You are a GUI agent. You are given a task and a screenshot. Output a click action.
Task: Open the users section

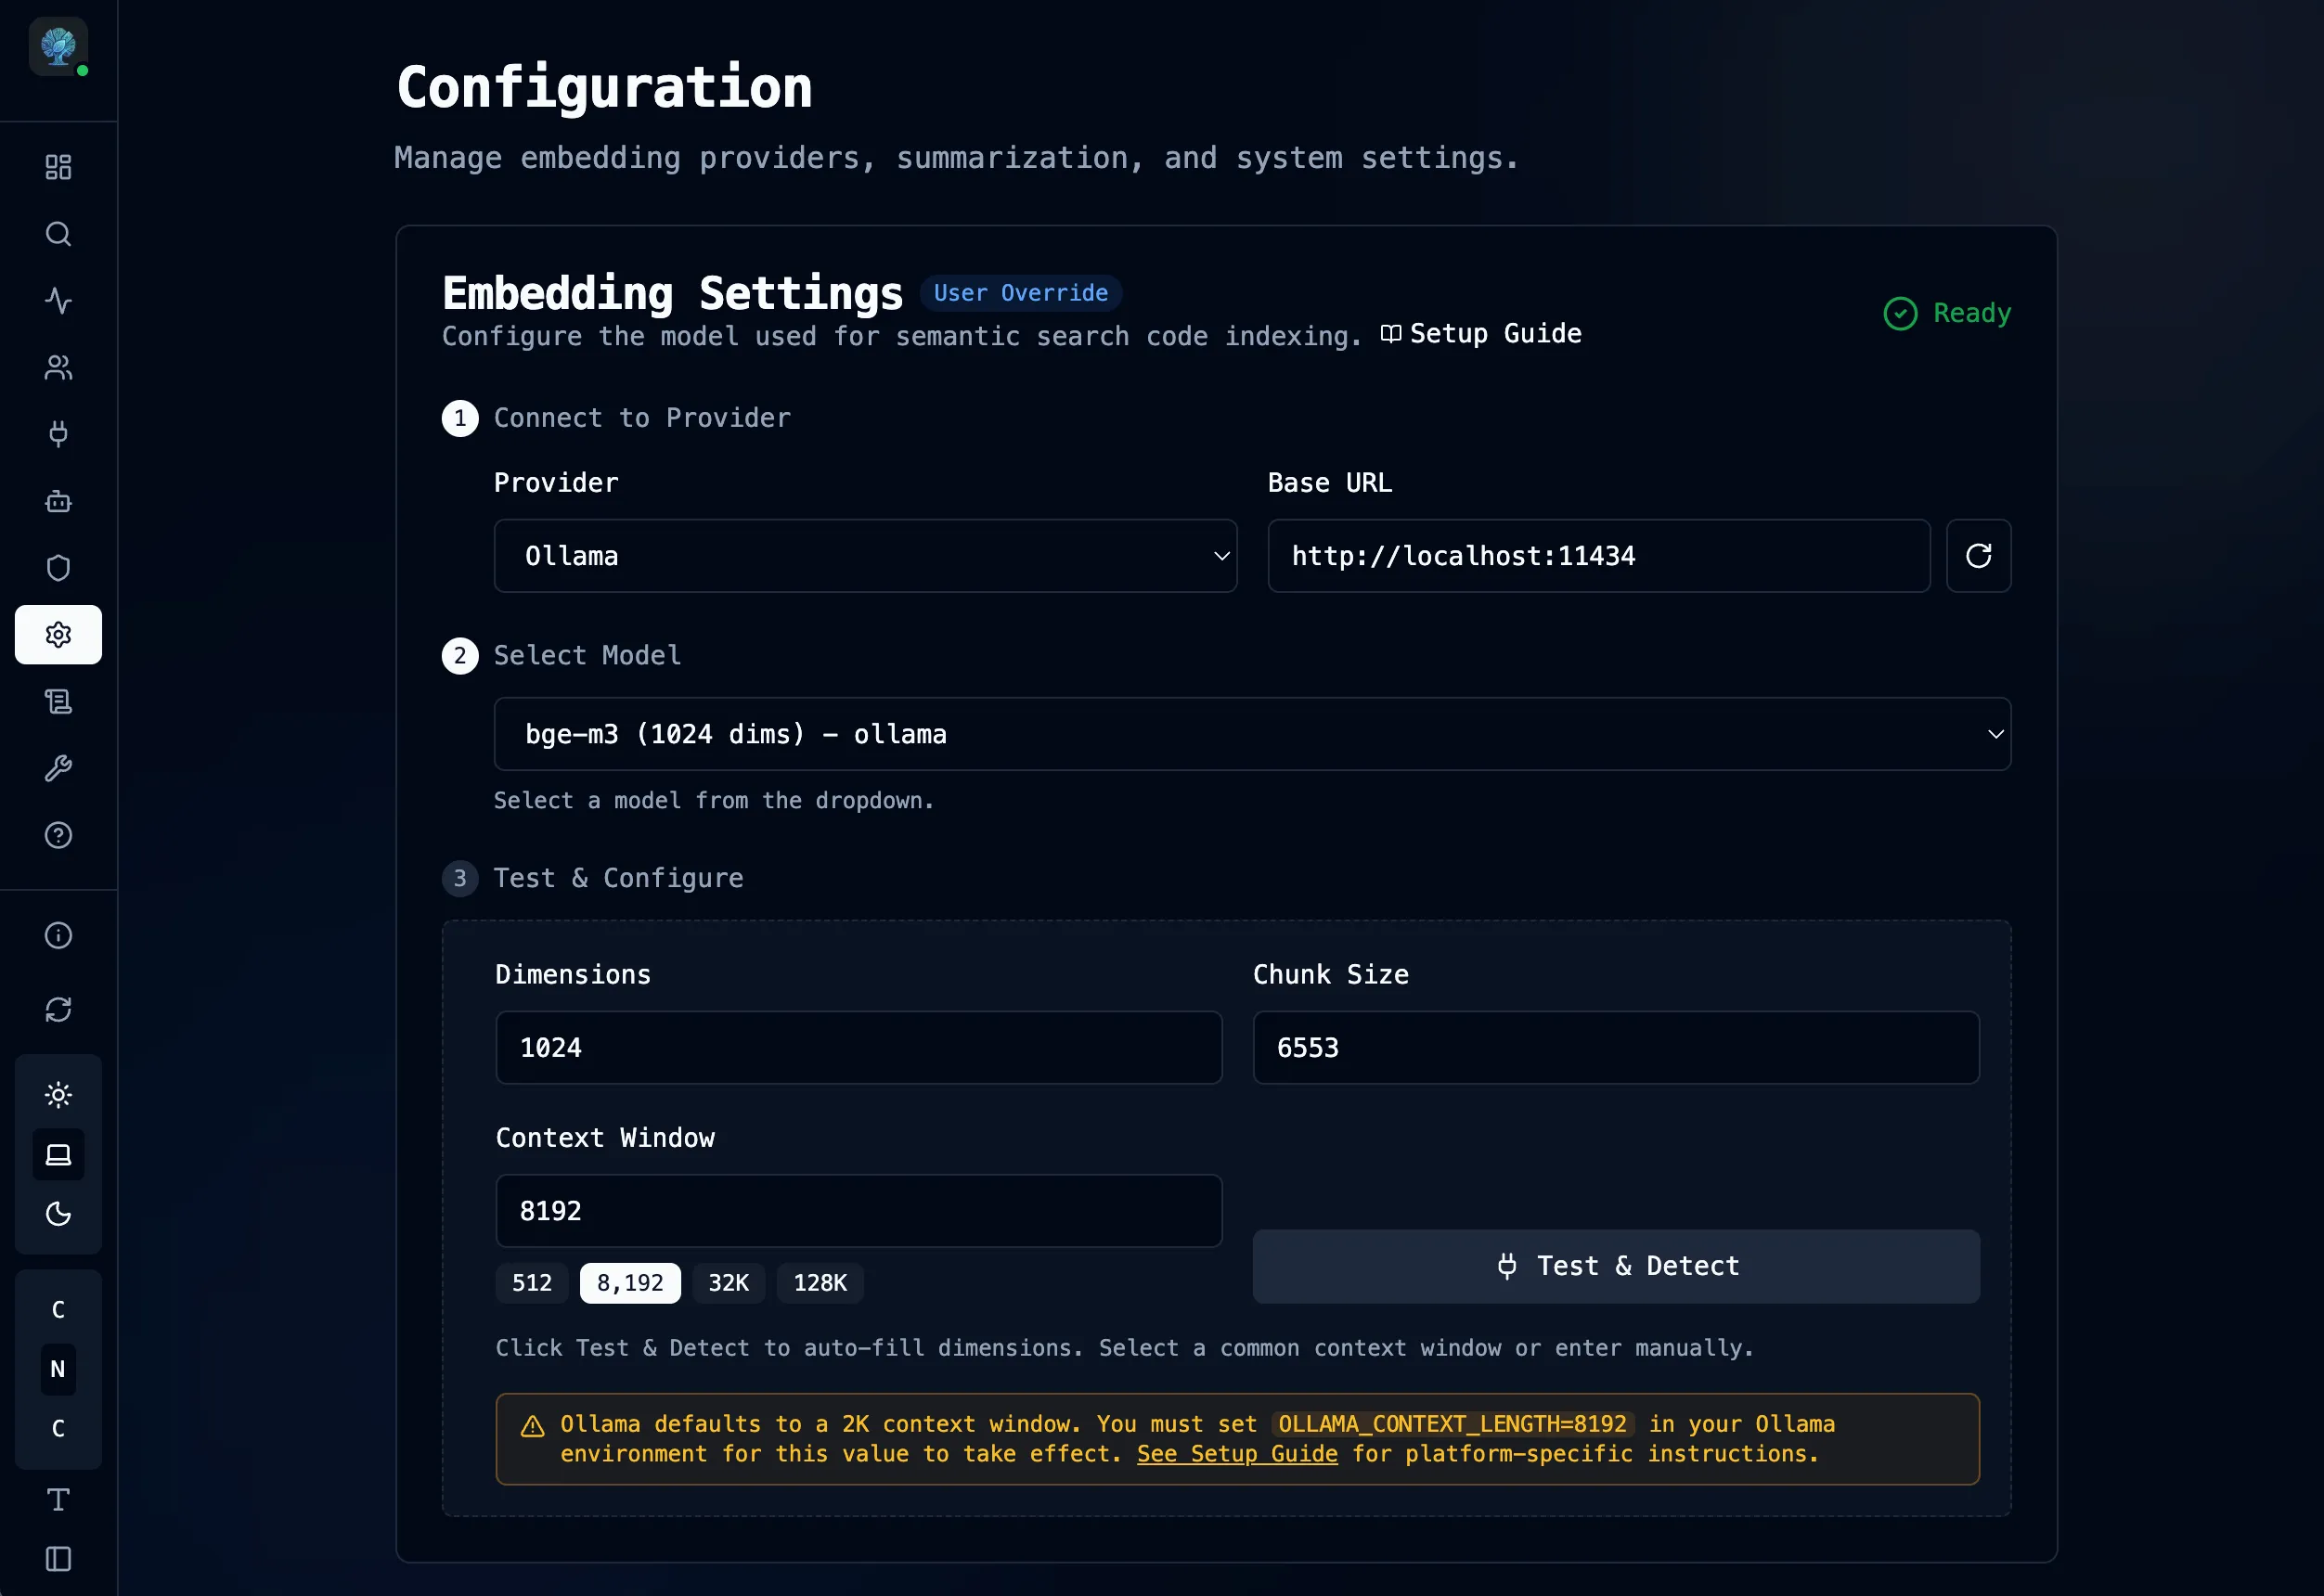click(58, 367)
